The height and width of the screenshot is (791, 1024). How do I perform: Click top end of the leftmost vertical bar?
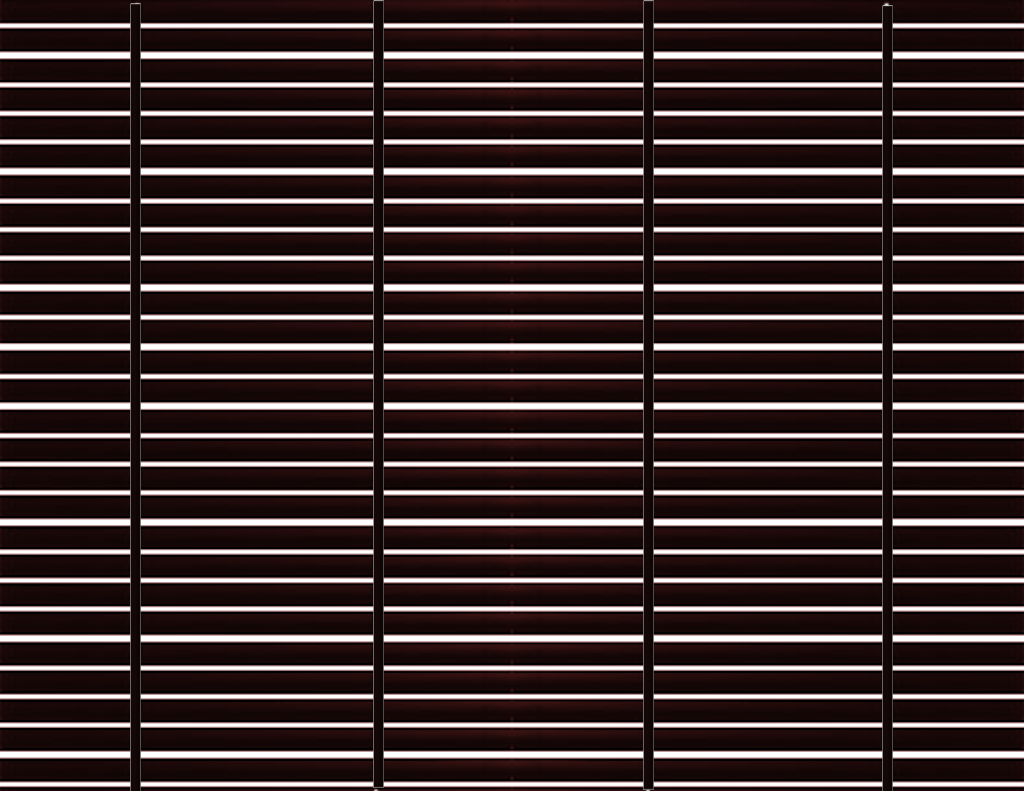135,6
